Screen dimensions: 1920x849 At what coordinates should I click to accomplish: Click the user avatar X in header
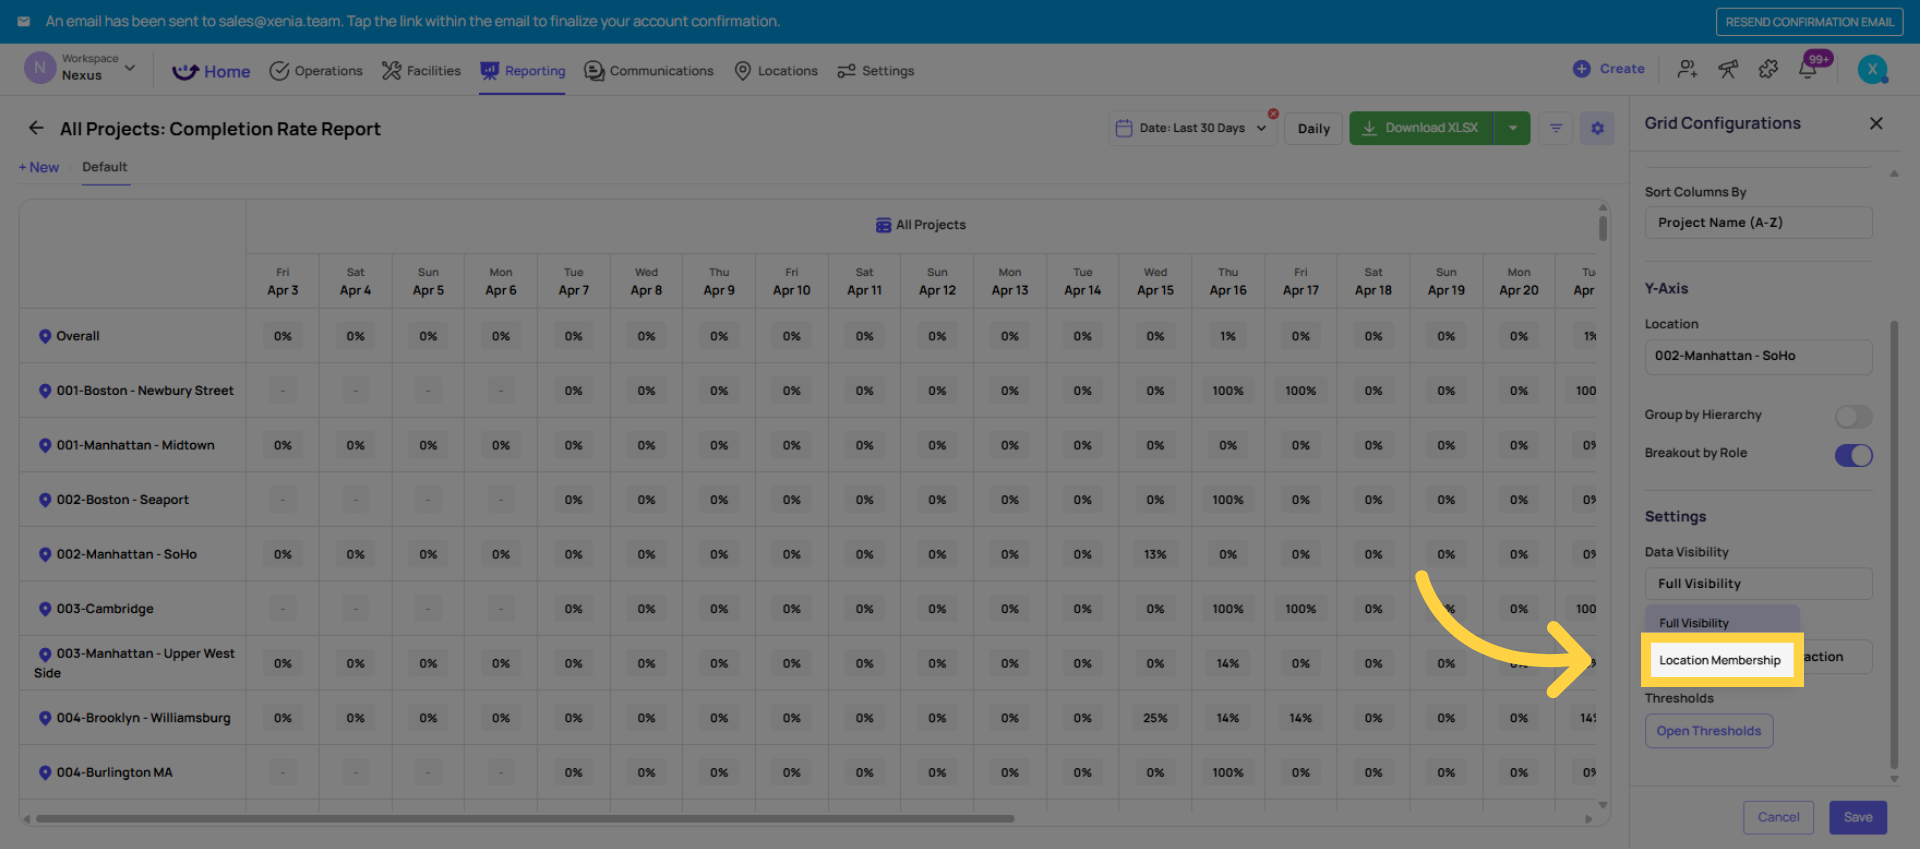pyautogui.click(x=1872, y=69)
